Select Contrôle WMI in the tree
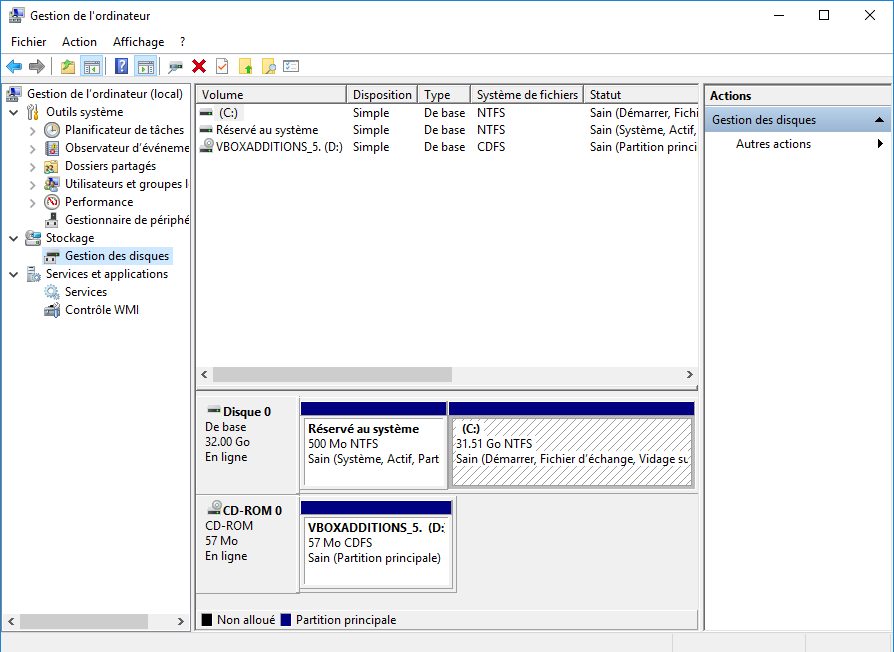The image size is (894, 652). point(102,310)
